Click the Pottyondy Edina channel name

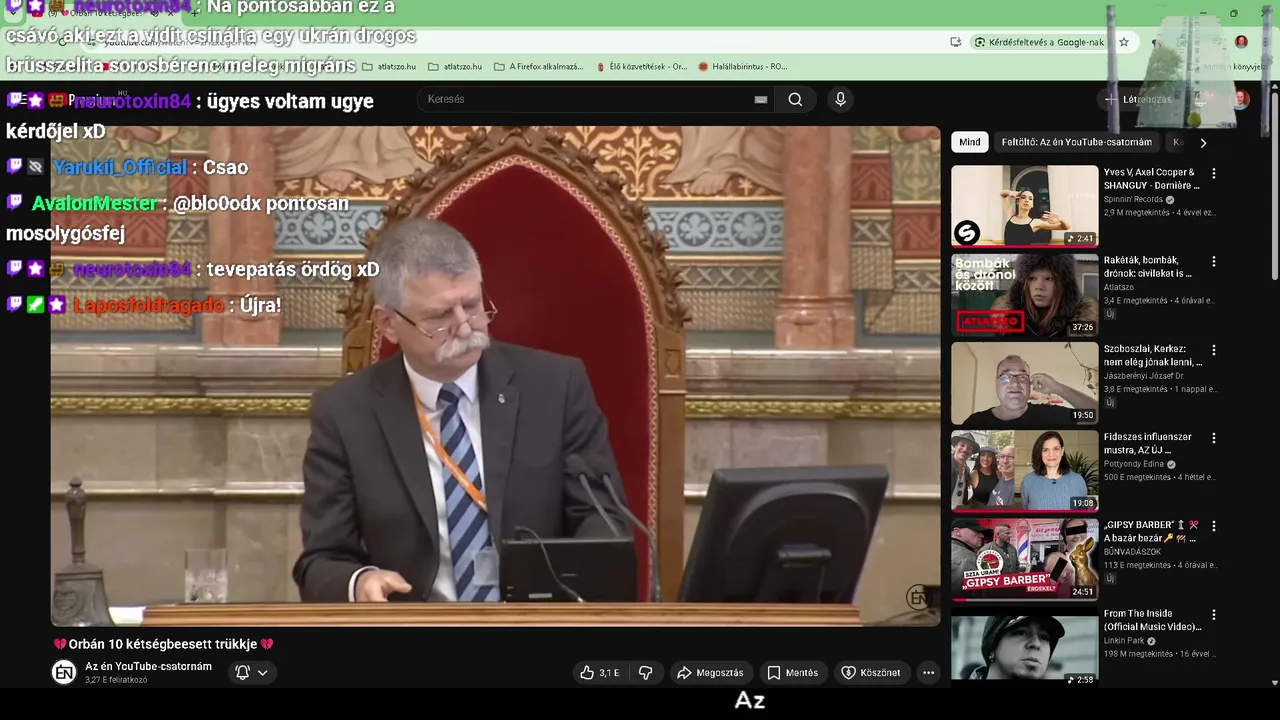click(1134, 465)
